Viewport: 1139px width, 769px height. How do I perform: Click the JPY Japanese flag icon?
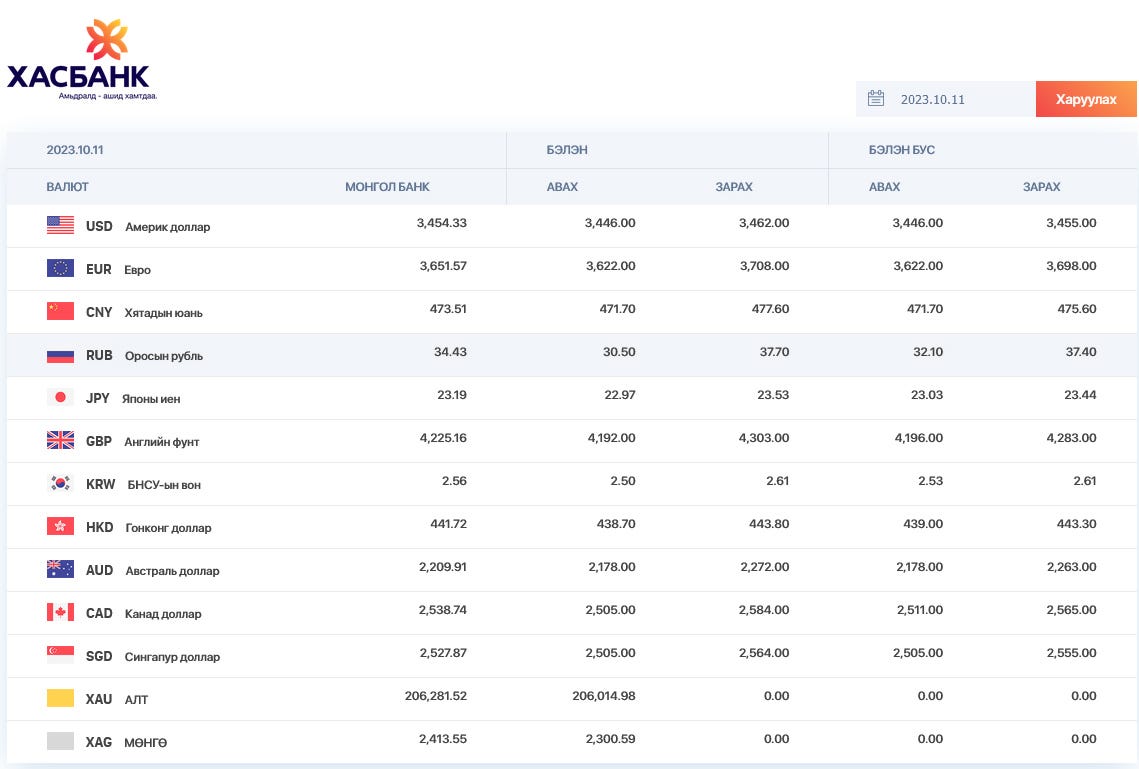pos(60,397)
